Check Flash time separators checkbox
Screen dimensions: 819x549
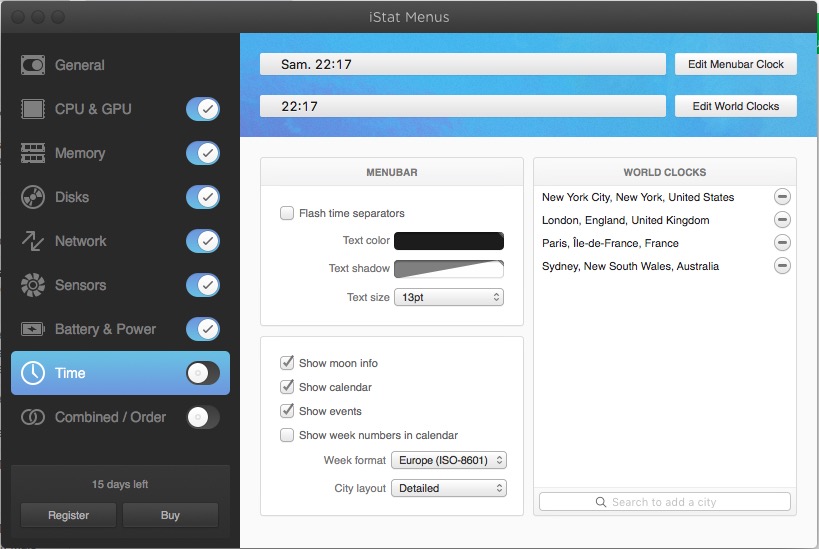[x=288, y=213]
